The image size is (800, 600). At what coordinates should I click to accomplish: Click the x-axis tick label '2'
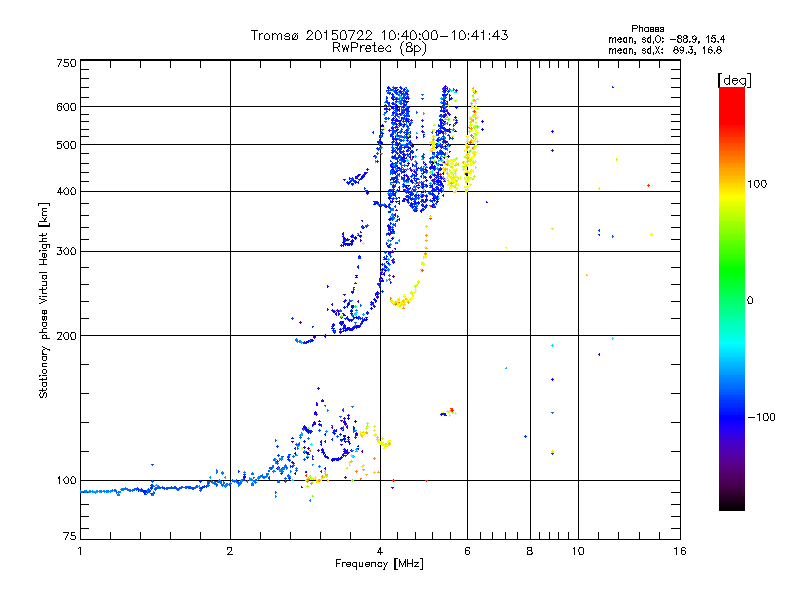pos(230,551)
